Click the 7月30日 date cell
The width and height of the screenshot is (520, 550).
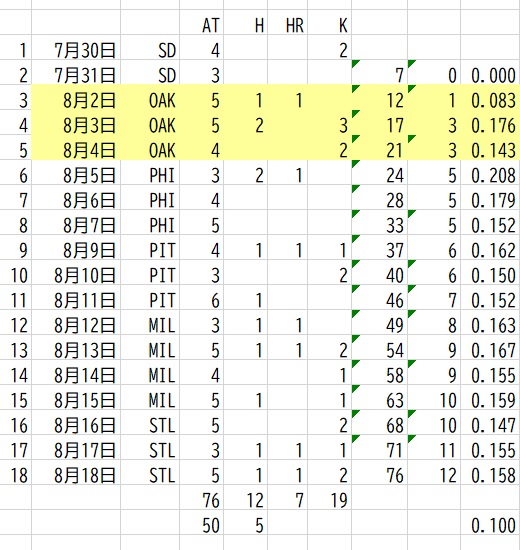[76, 48]
